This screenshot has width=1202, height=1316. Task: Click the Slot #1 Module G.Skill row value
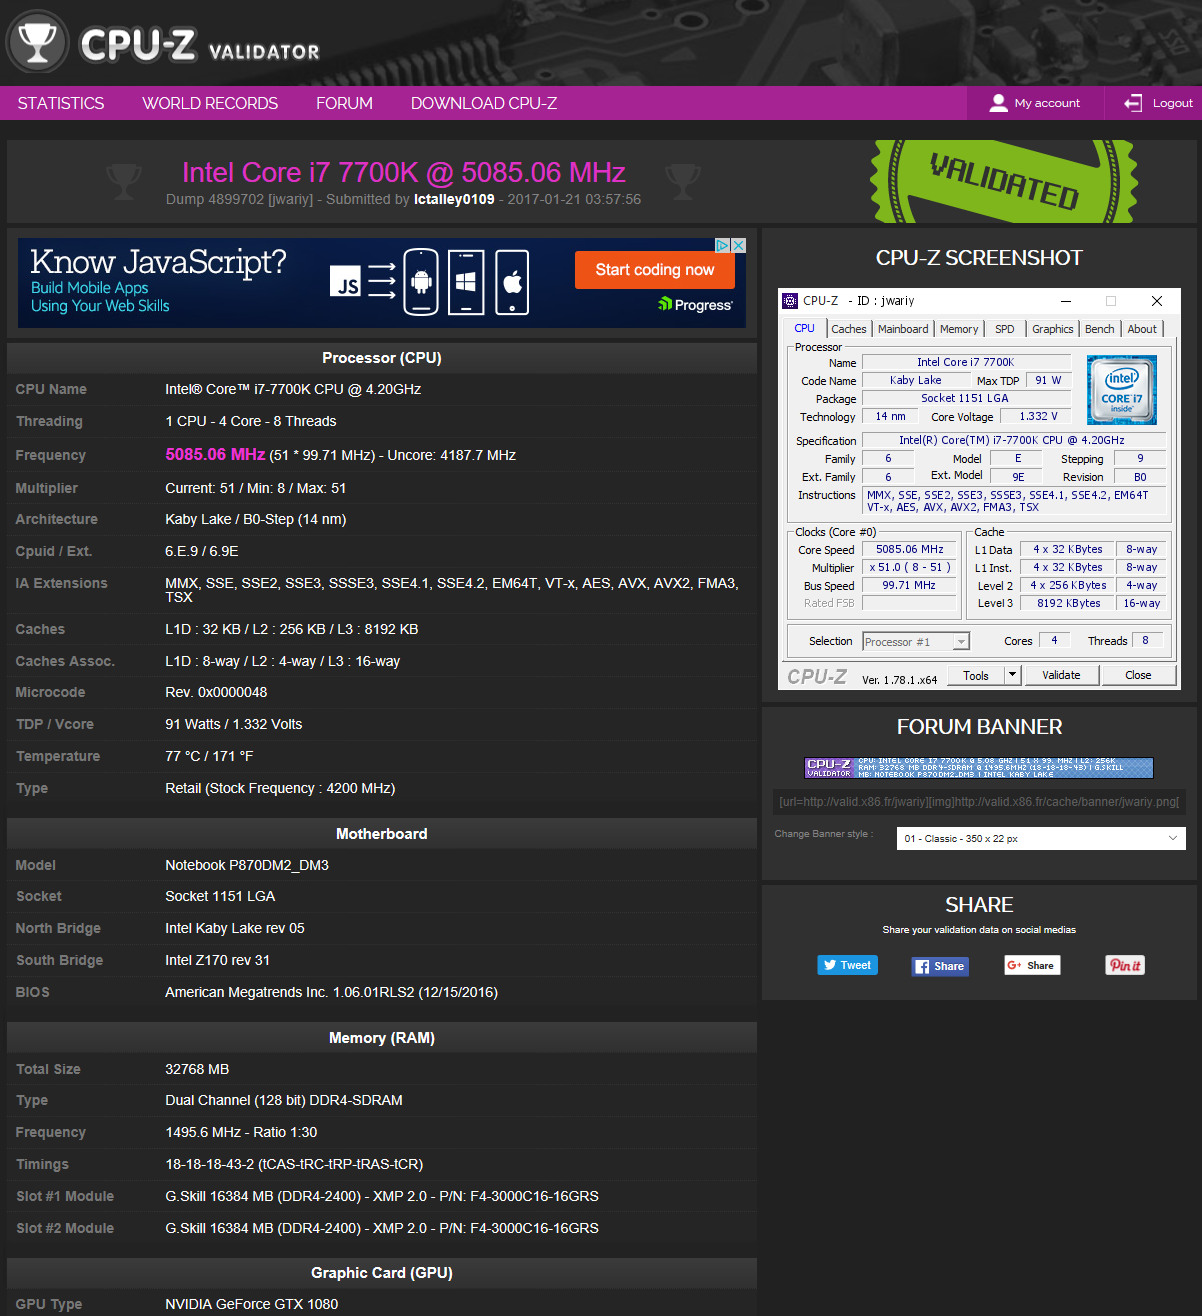pyautogui.click(x=382, y=1196)
